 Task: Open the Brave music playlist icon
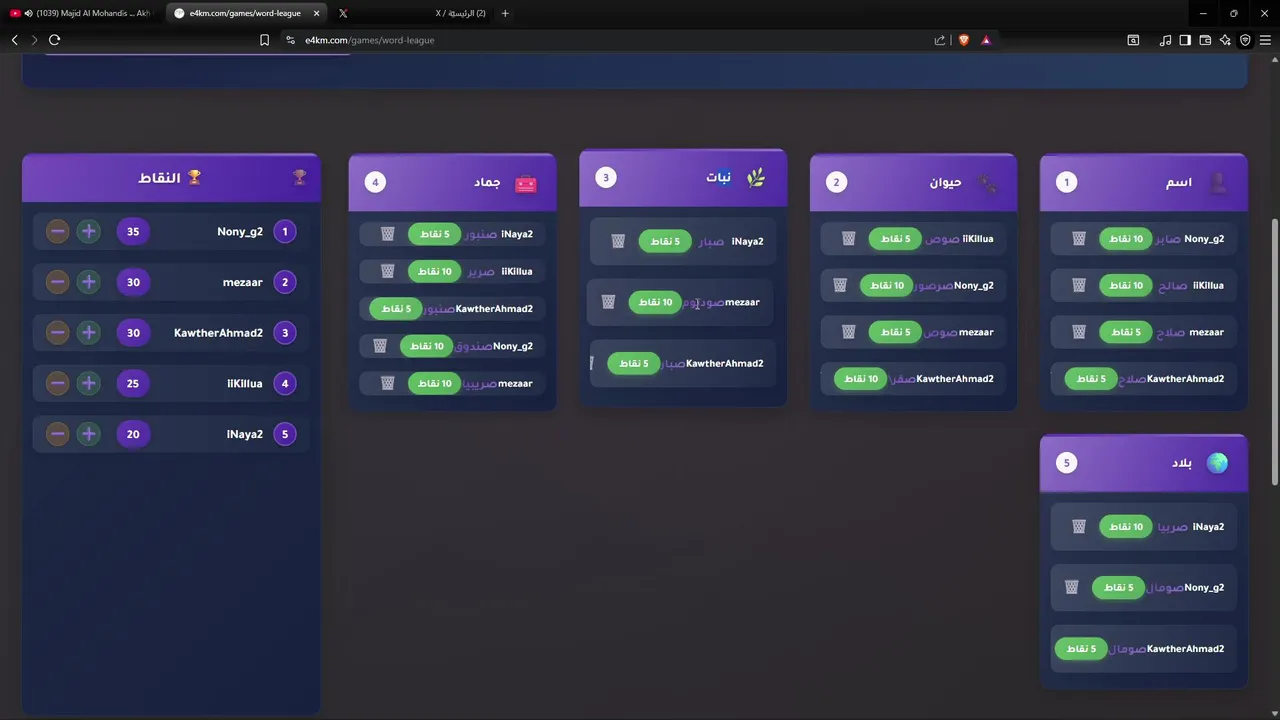pyautogui.click(x=1165, y=40)
